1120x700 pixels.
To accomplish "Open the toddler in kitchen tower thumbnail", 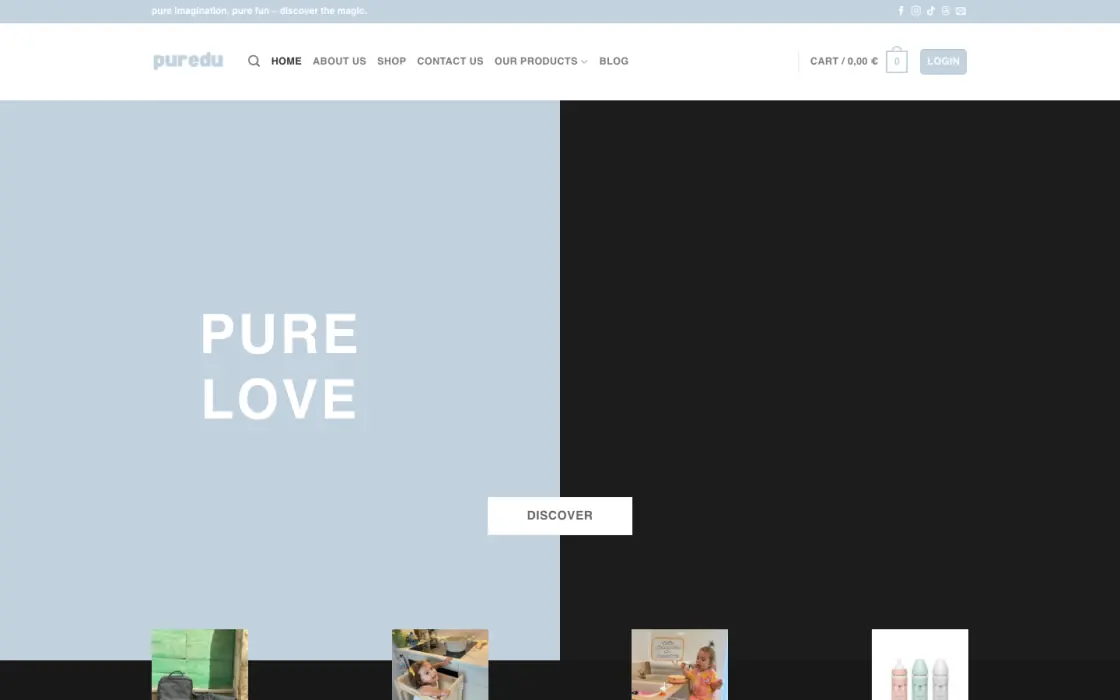I will [440, 664].
